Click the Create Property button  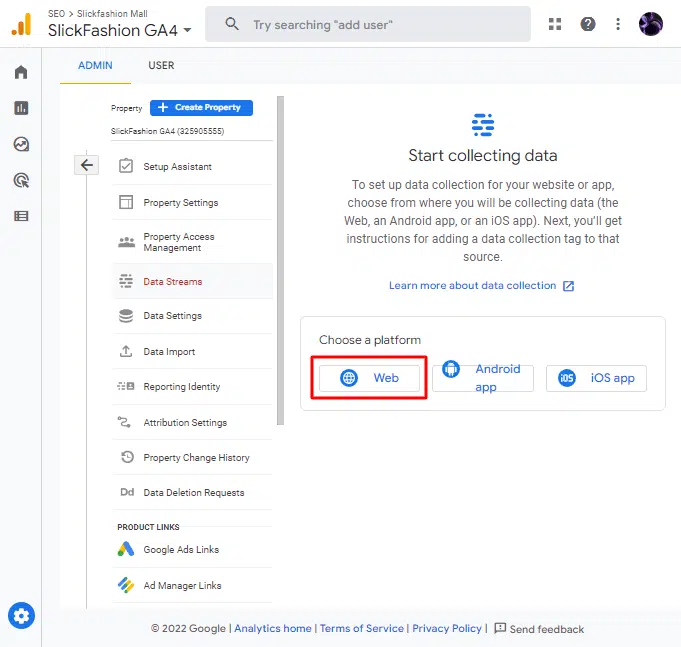[201, 108]
